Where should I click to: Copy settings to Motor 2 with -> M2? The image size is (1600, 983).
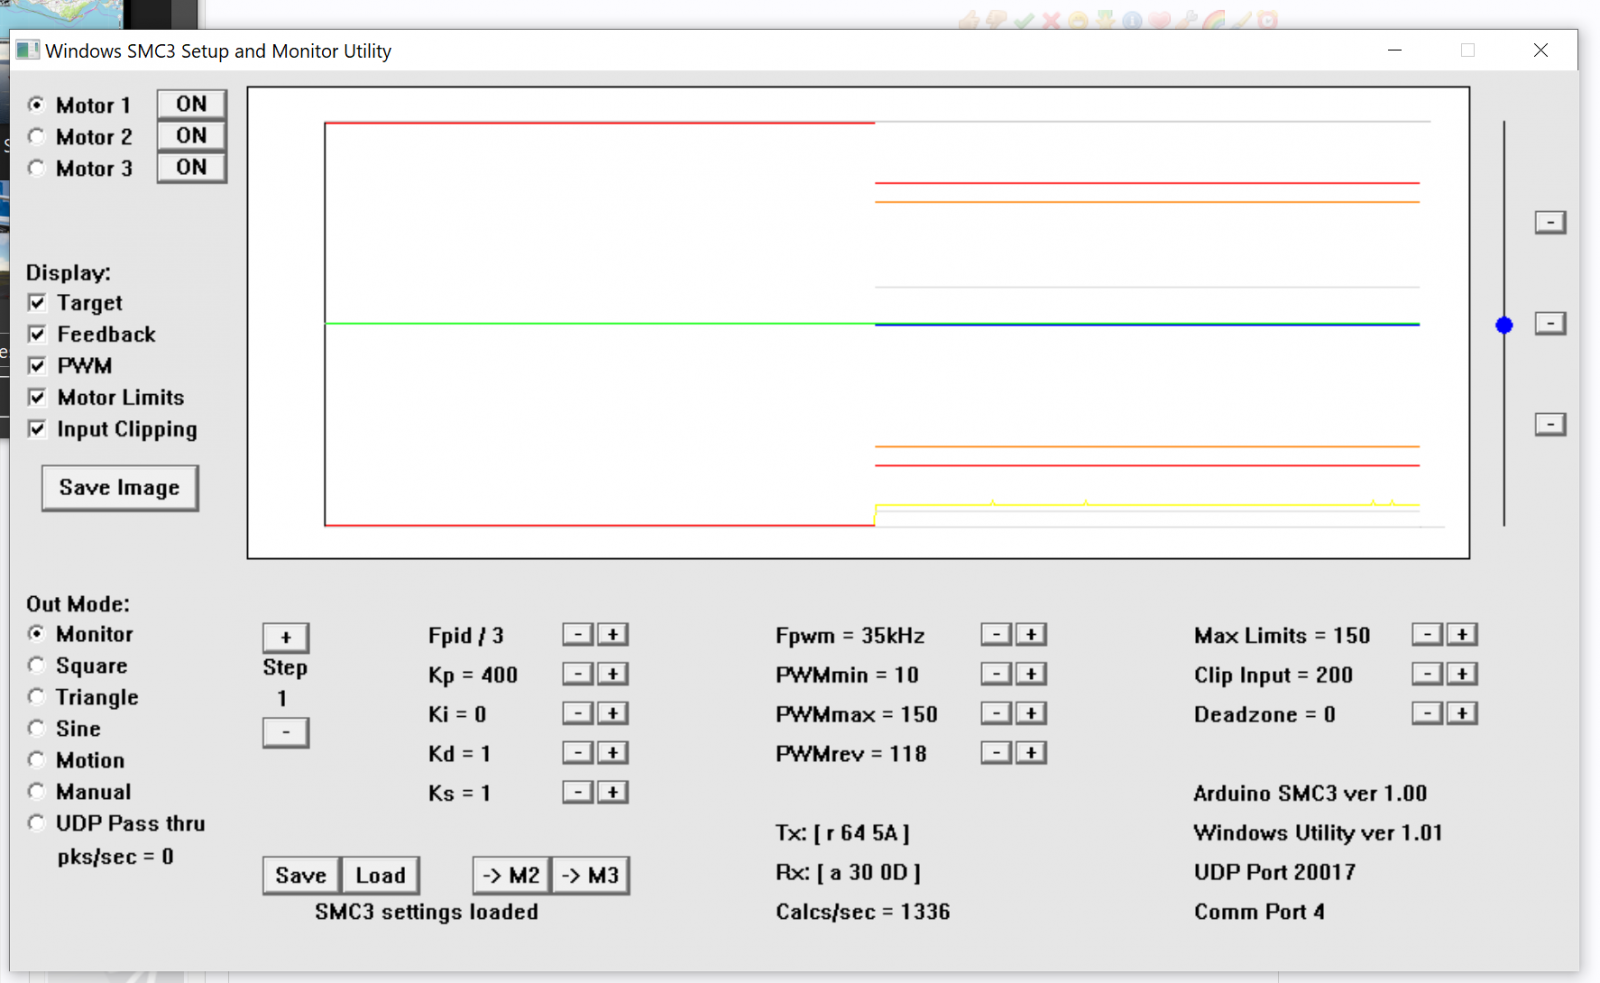coord(511,875)
